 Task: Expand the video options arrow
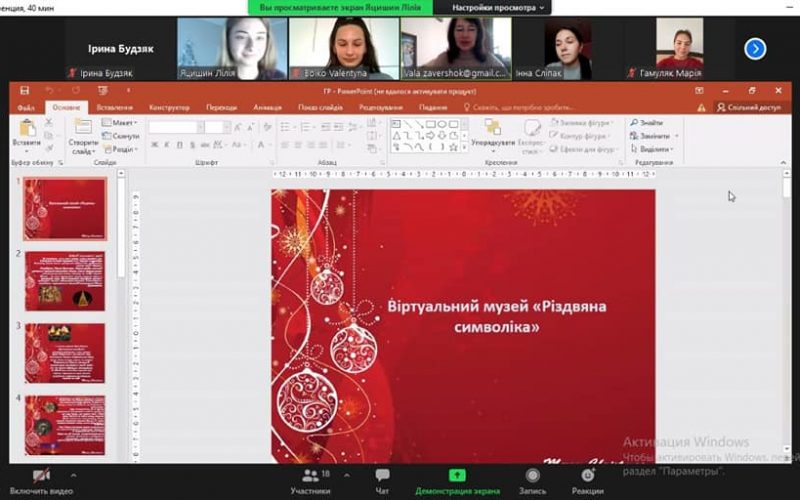tap(72, 475)
